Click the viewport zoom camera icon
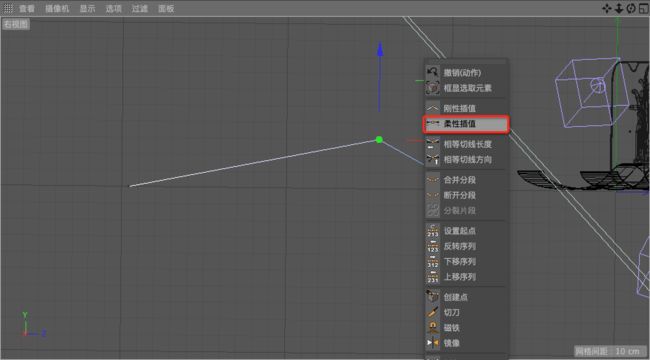 619,8
